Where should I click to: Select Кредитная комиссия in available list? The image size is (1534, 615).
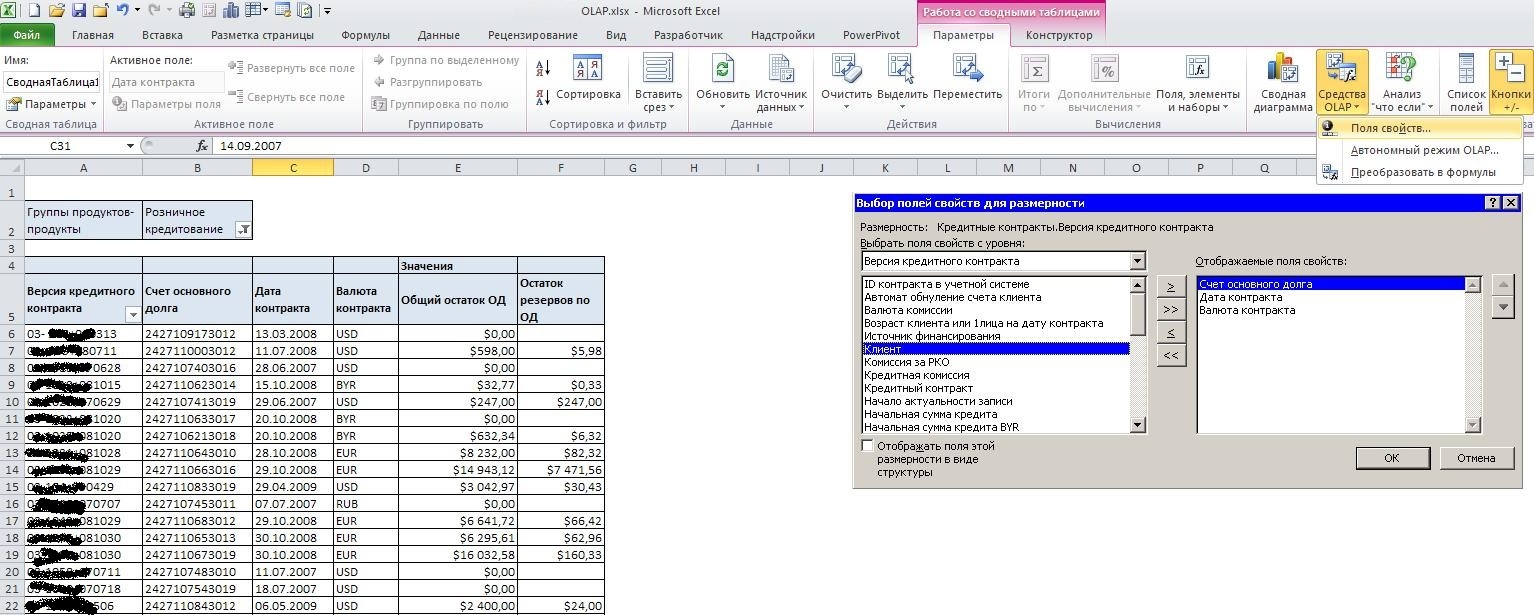coord(996,375)
